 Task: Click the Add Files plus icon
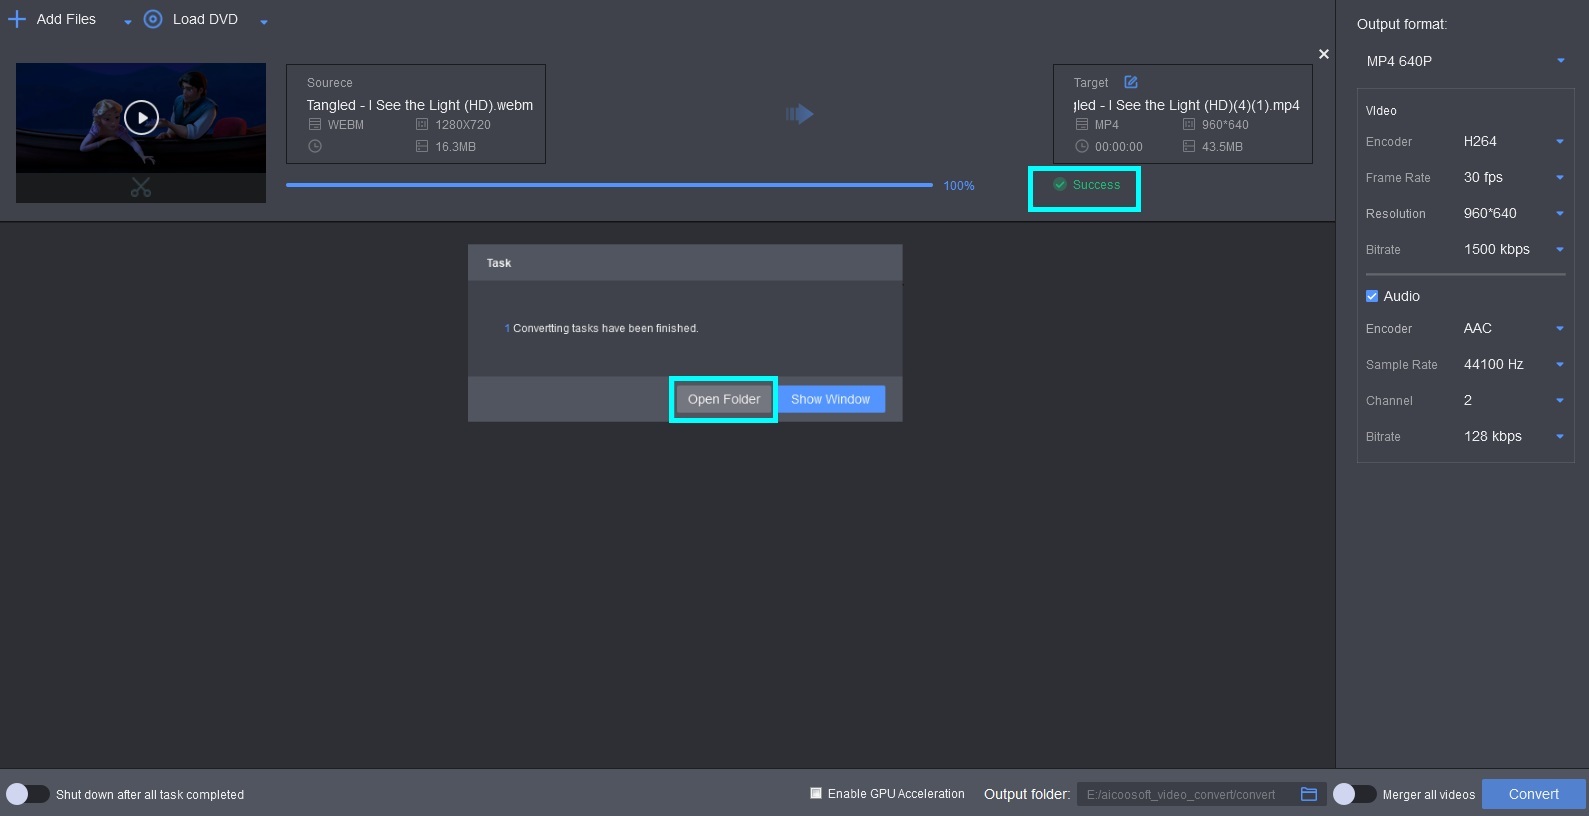click(16, 19)
